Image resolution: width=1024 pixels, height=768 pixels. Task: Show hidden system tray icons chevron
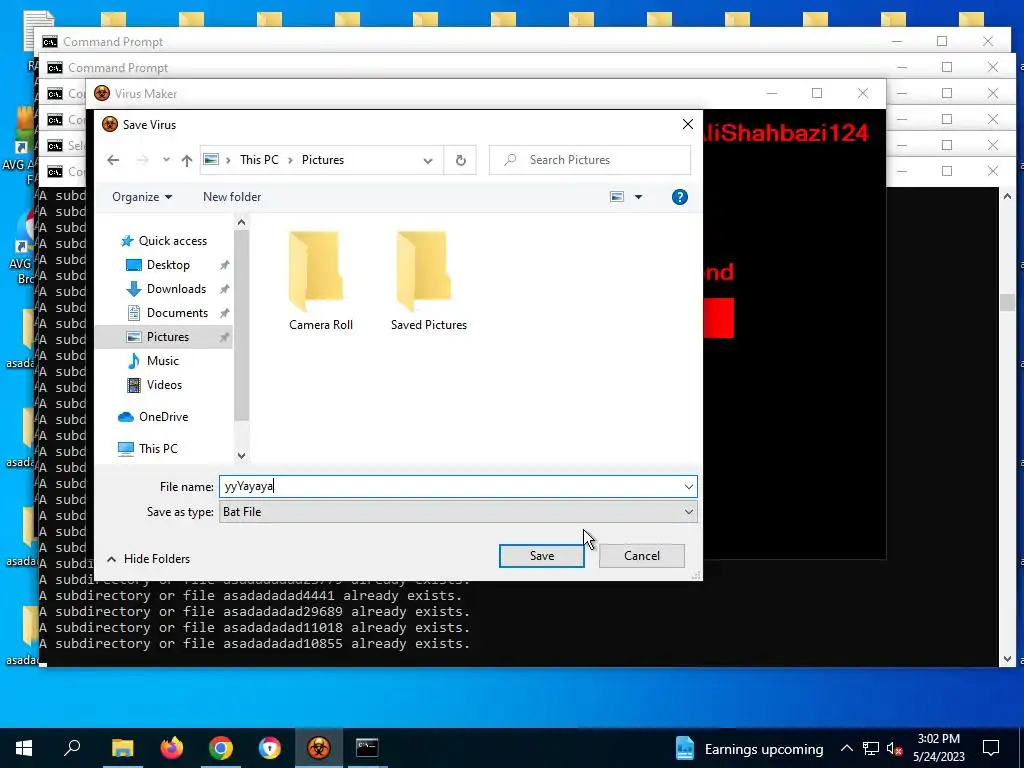tap(846, 748)
